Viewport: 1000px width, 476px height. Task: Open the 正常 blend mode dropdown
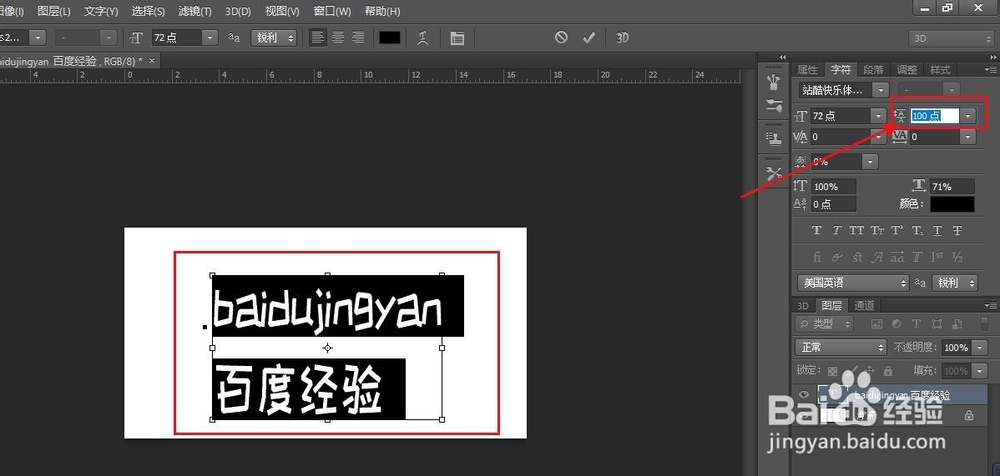tap(841, 348)
